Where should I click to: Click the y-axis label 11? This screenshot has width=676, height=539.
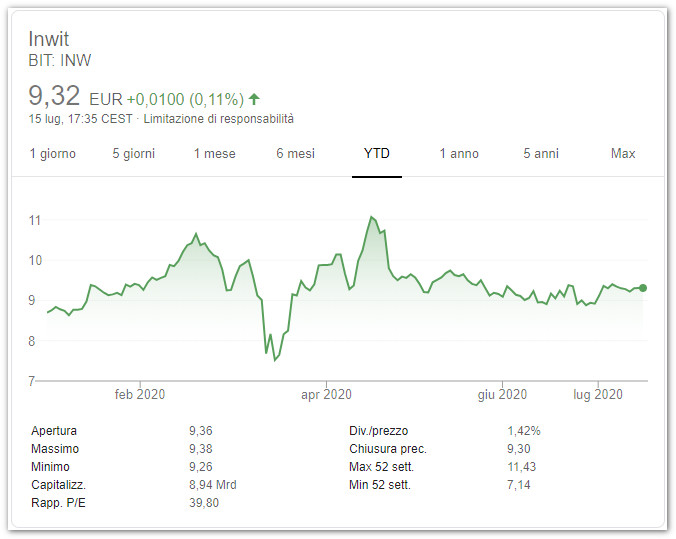(34, 221)
